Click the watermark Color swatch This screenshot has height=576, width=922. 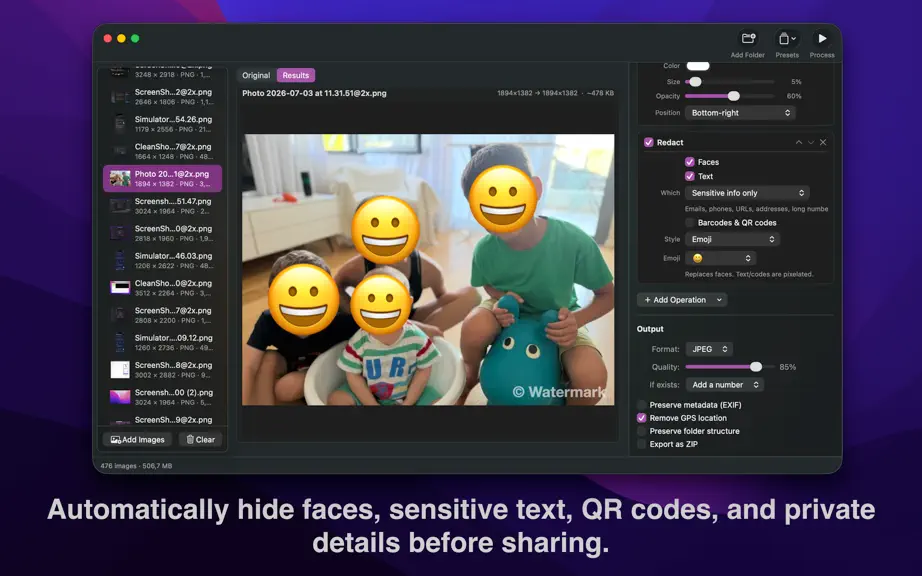coord(698,66)
